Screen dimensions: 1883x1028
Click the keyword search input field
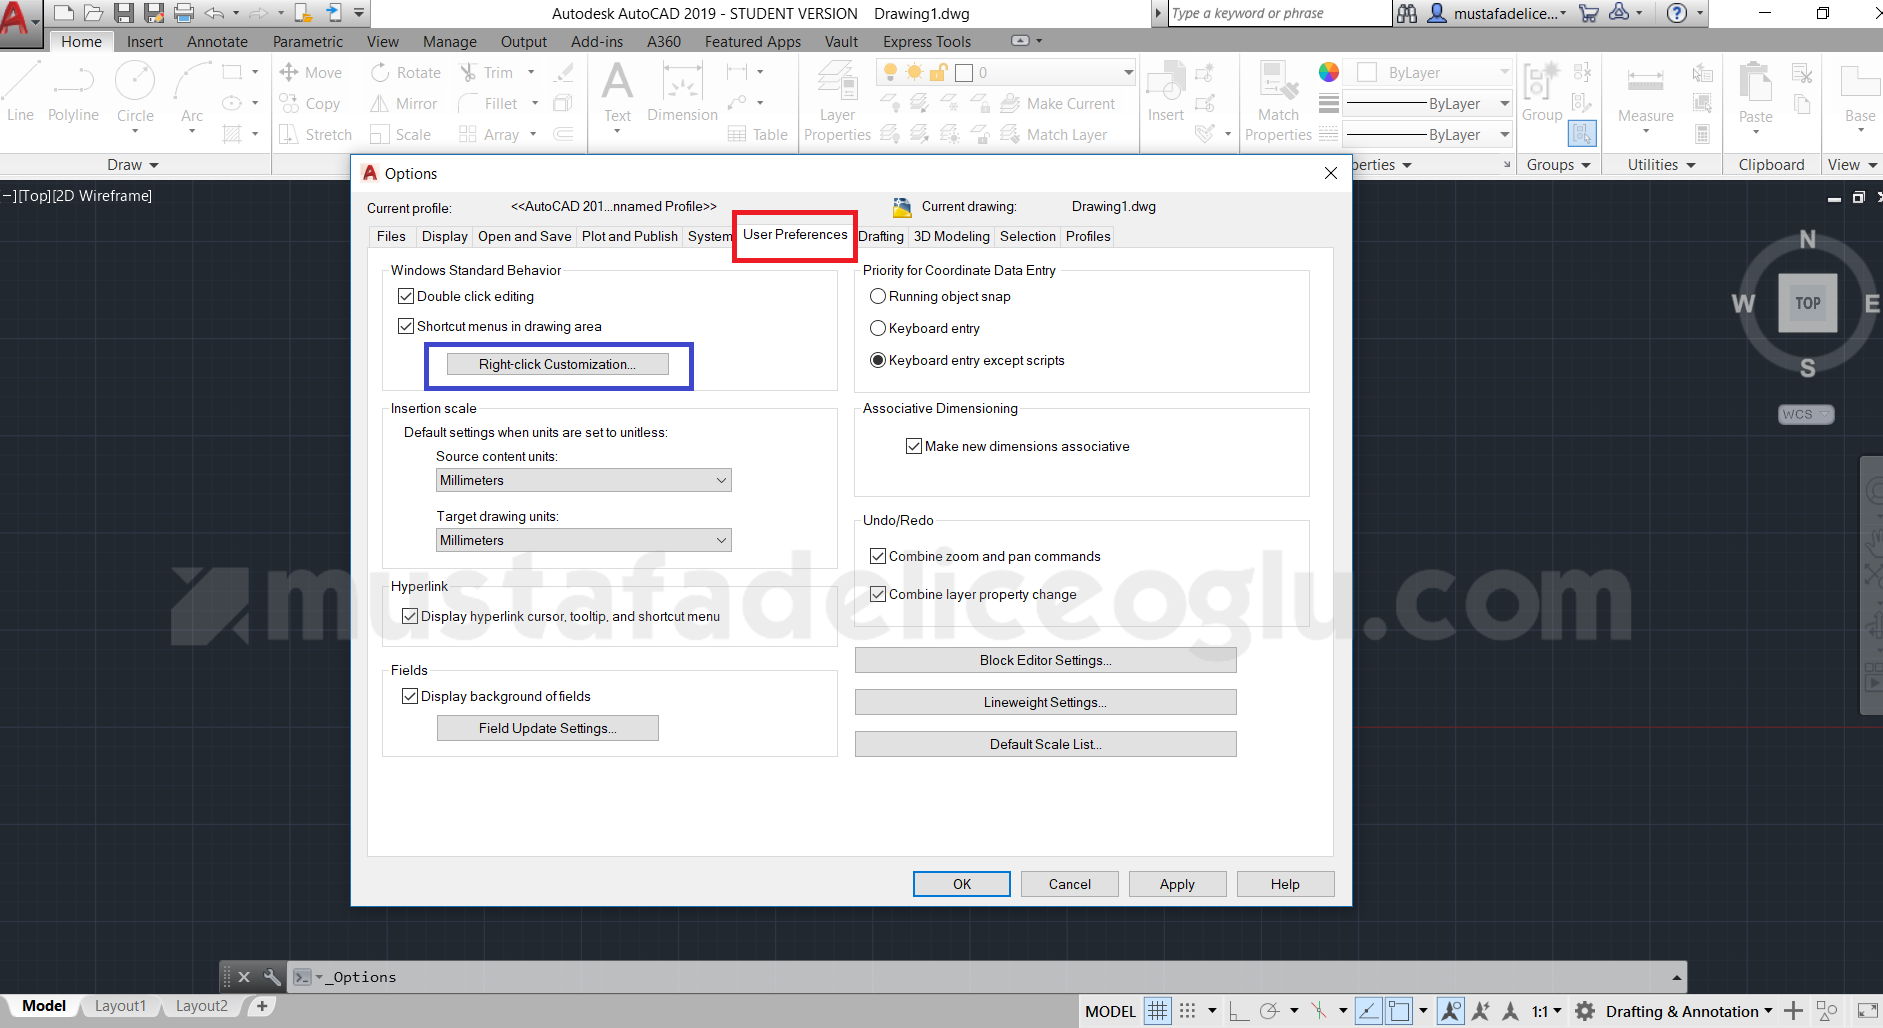tap(1279, 13)
